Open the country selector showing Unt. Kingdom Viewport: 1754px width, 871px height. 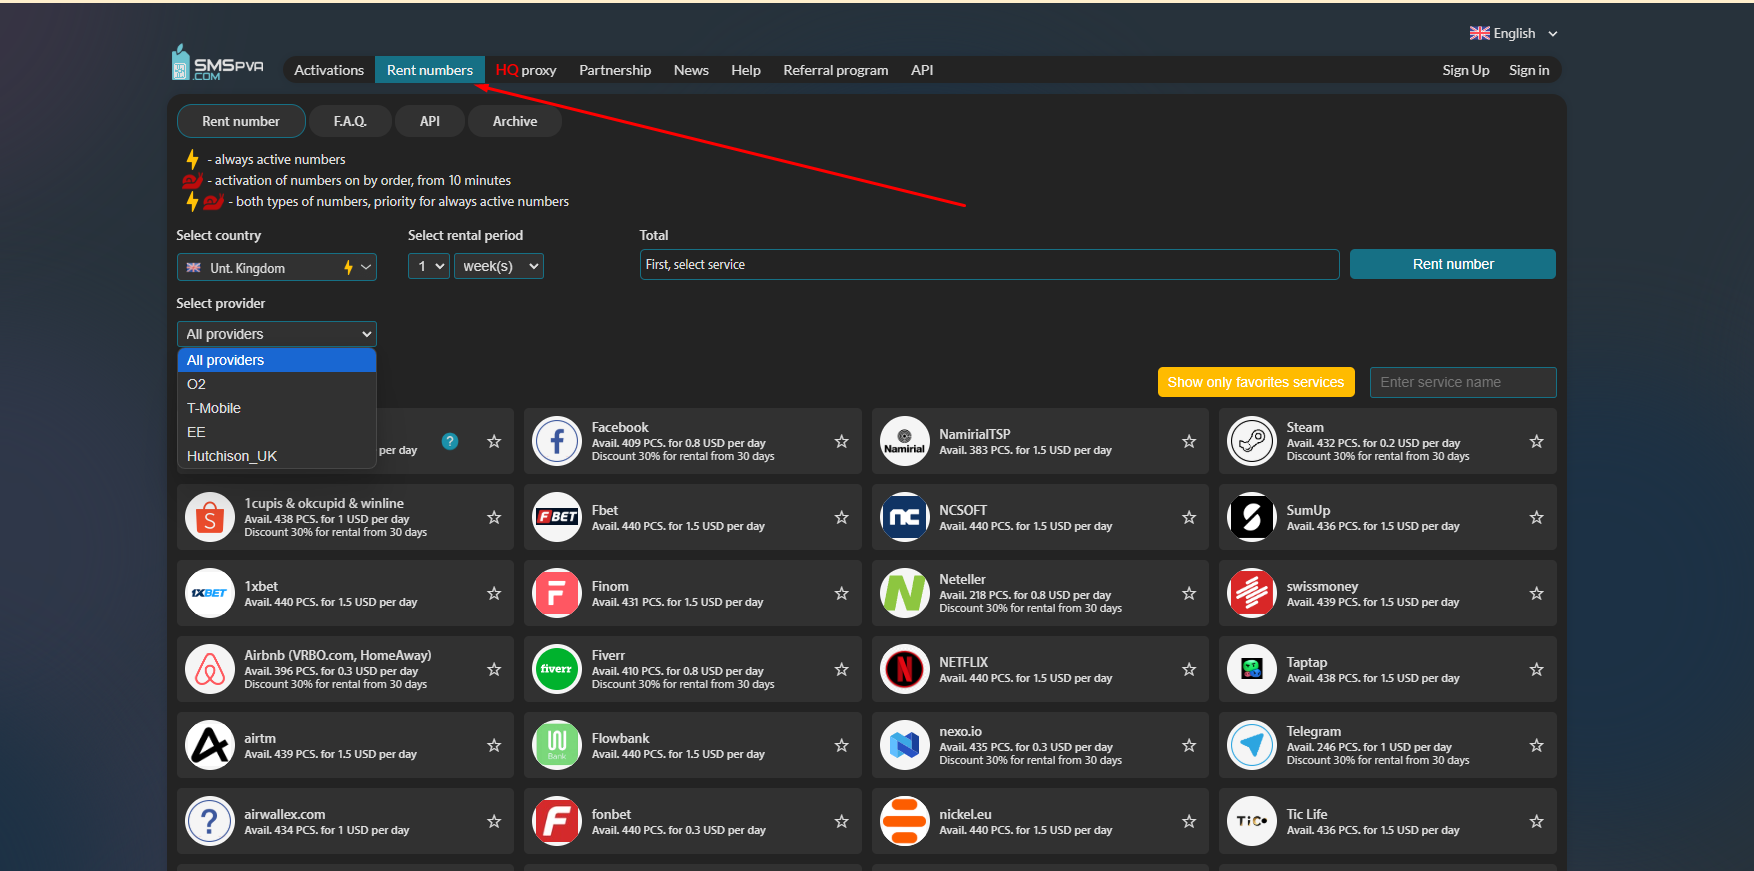277,267
